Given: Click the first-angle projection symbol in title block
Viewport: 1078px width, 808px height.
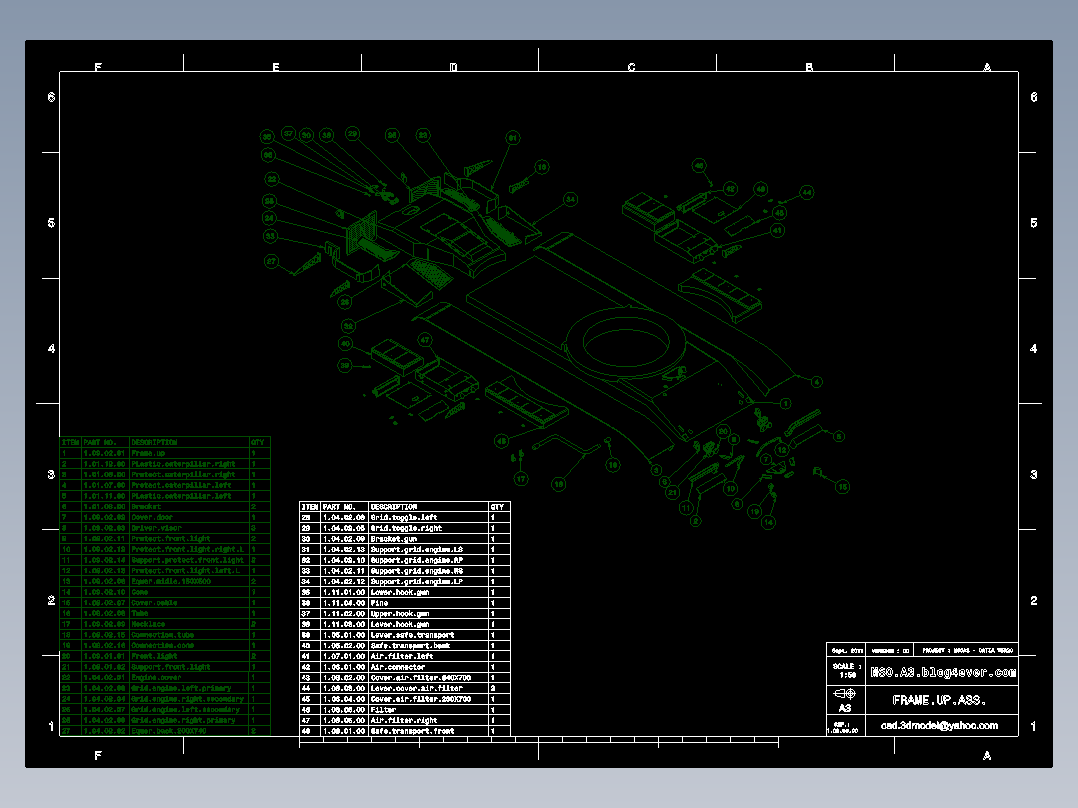Looking at the screenshot, I should tap(844, 694).
